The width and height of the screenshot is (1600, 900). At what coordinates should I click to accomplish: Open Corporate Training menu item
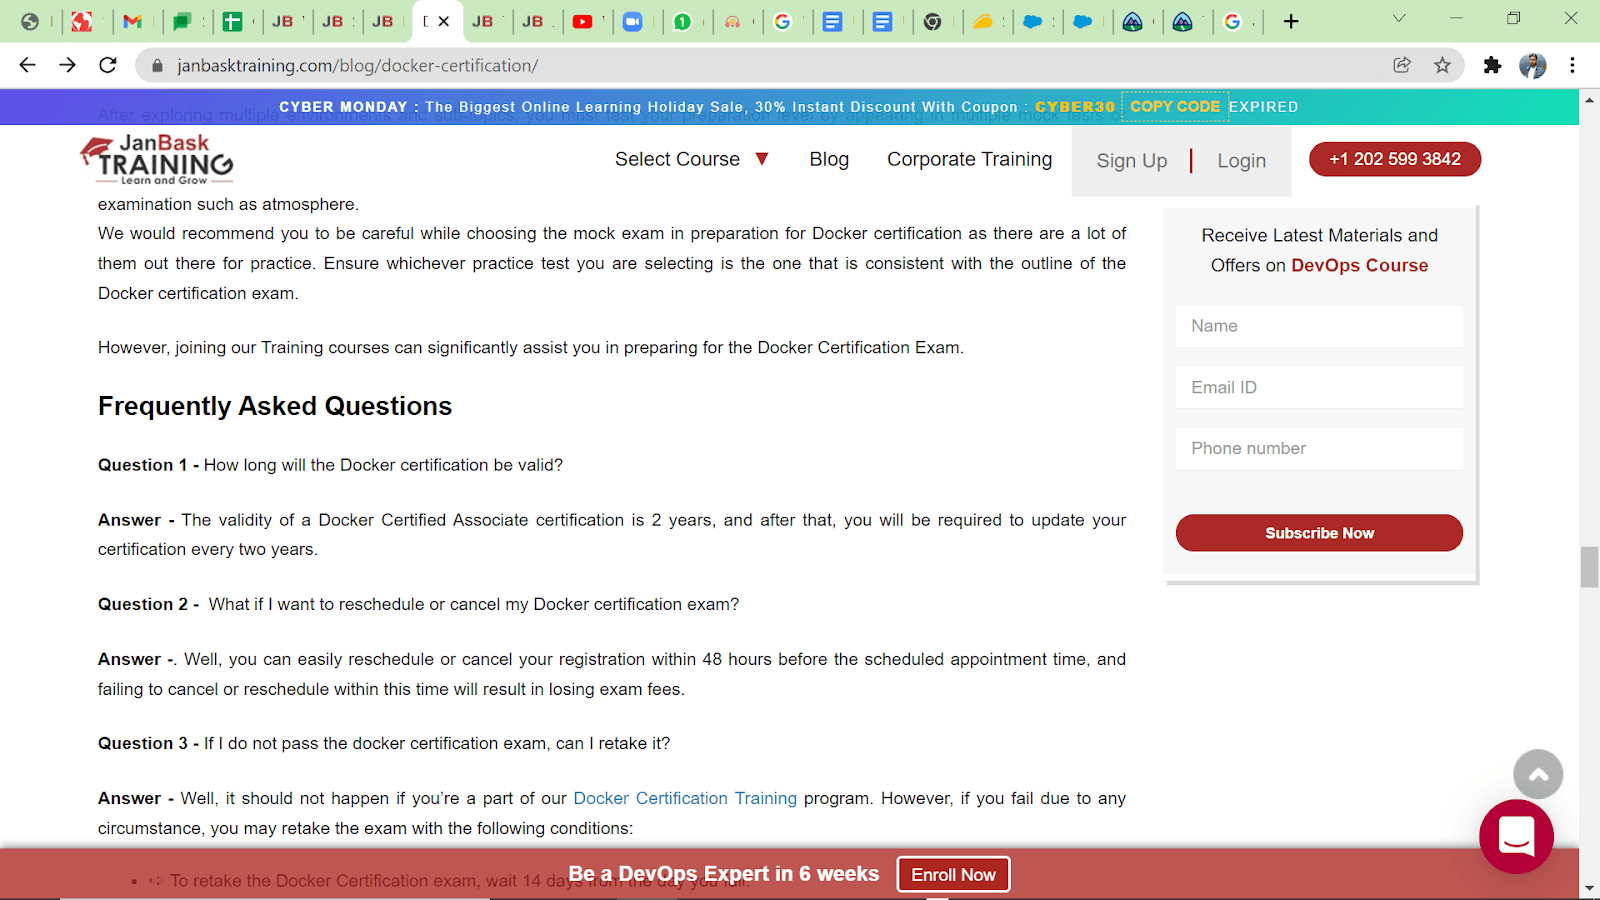tap(969, 159)
